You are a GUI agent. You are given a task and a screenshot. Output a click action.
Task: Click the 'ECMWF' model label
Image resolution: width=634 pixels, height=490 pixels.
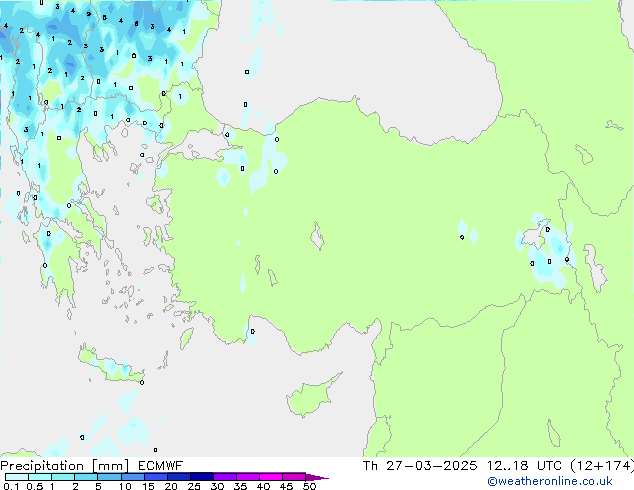161,466
